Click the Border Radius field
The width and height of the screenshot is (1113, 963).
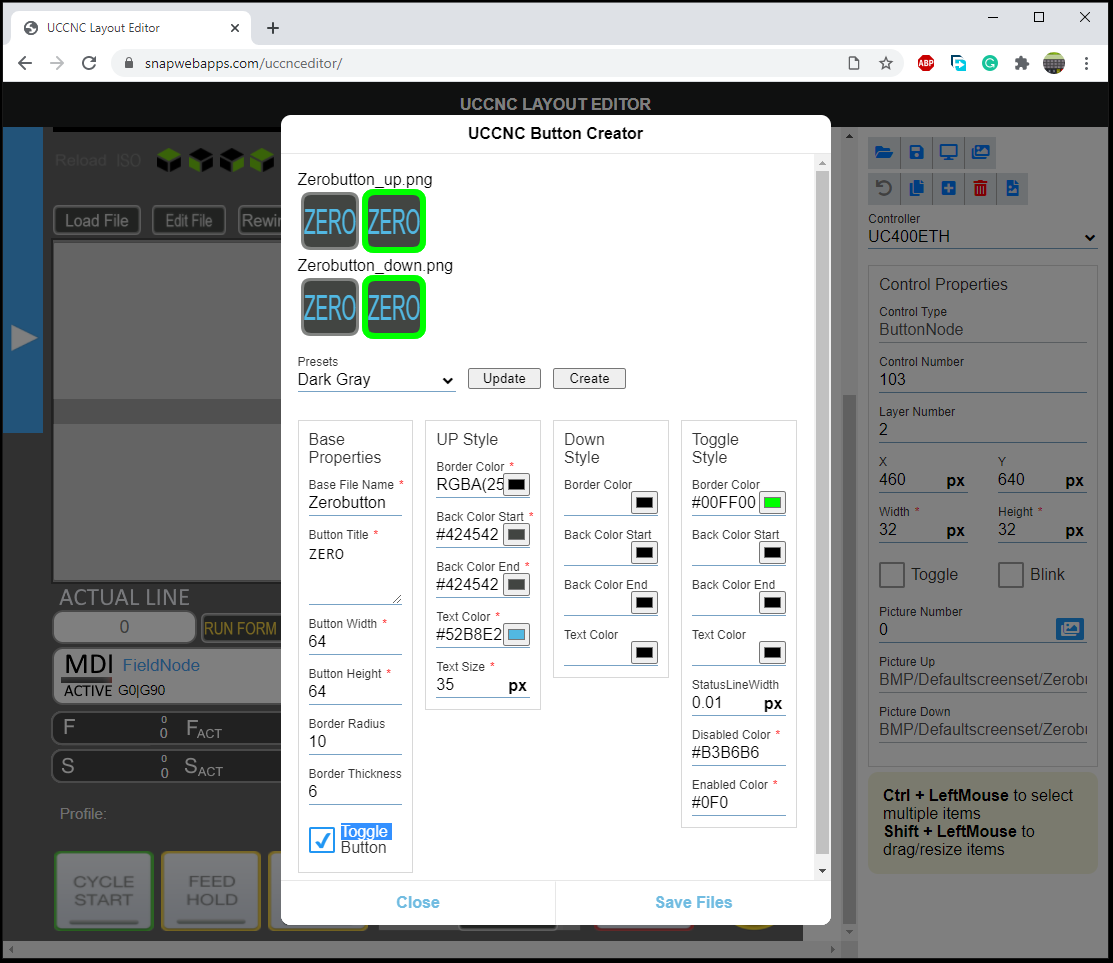pyautogui.click(x=355, y=742)
